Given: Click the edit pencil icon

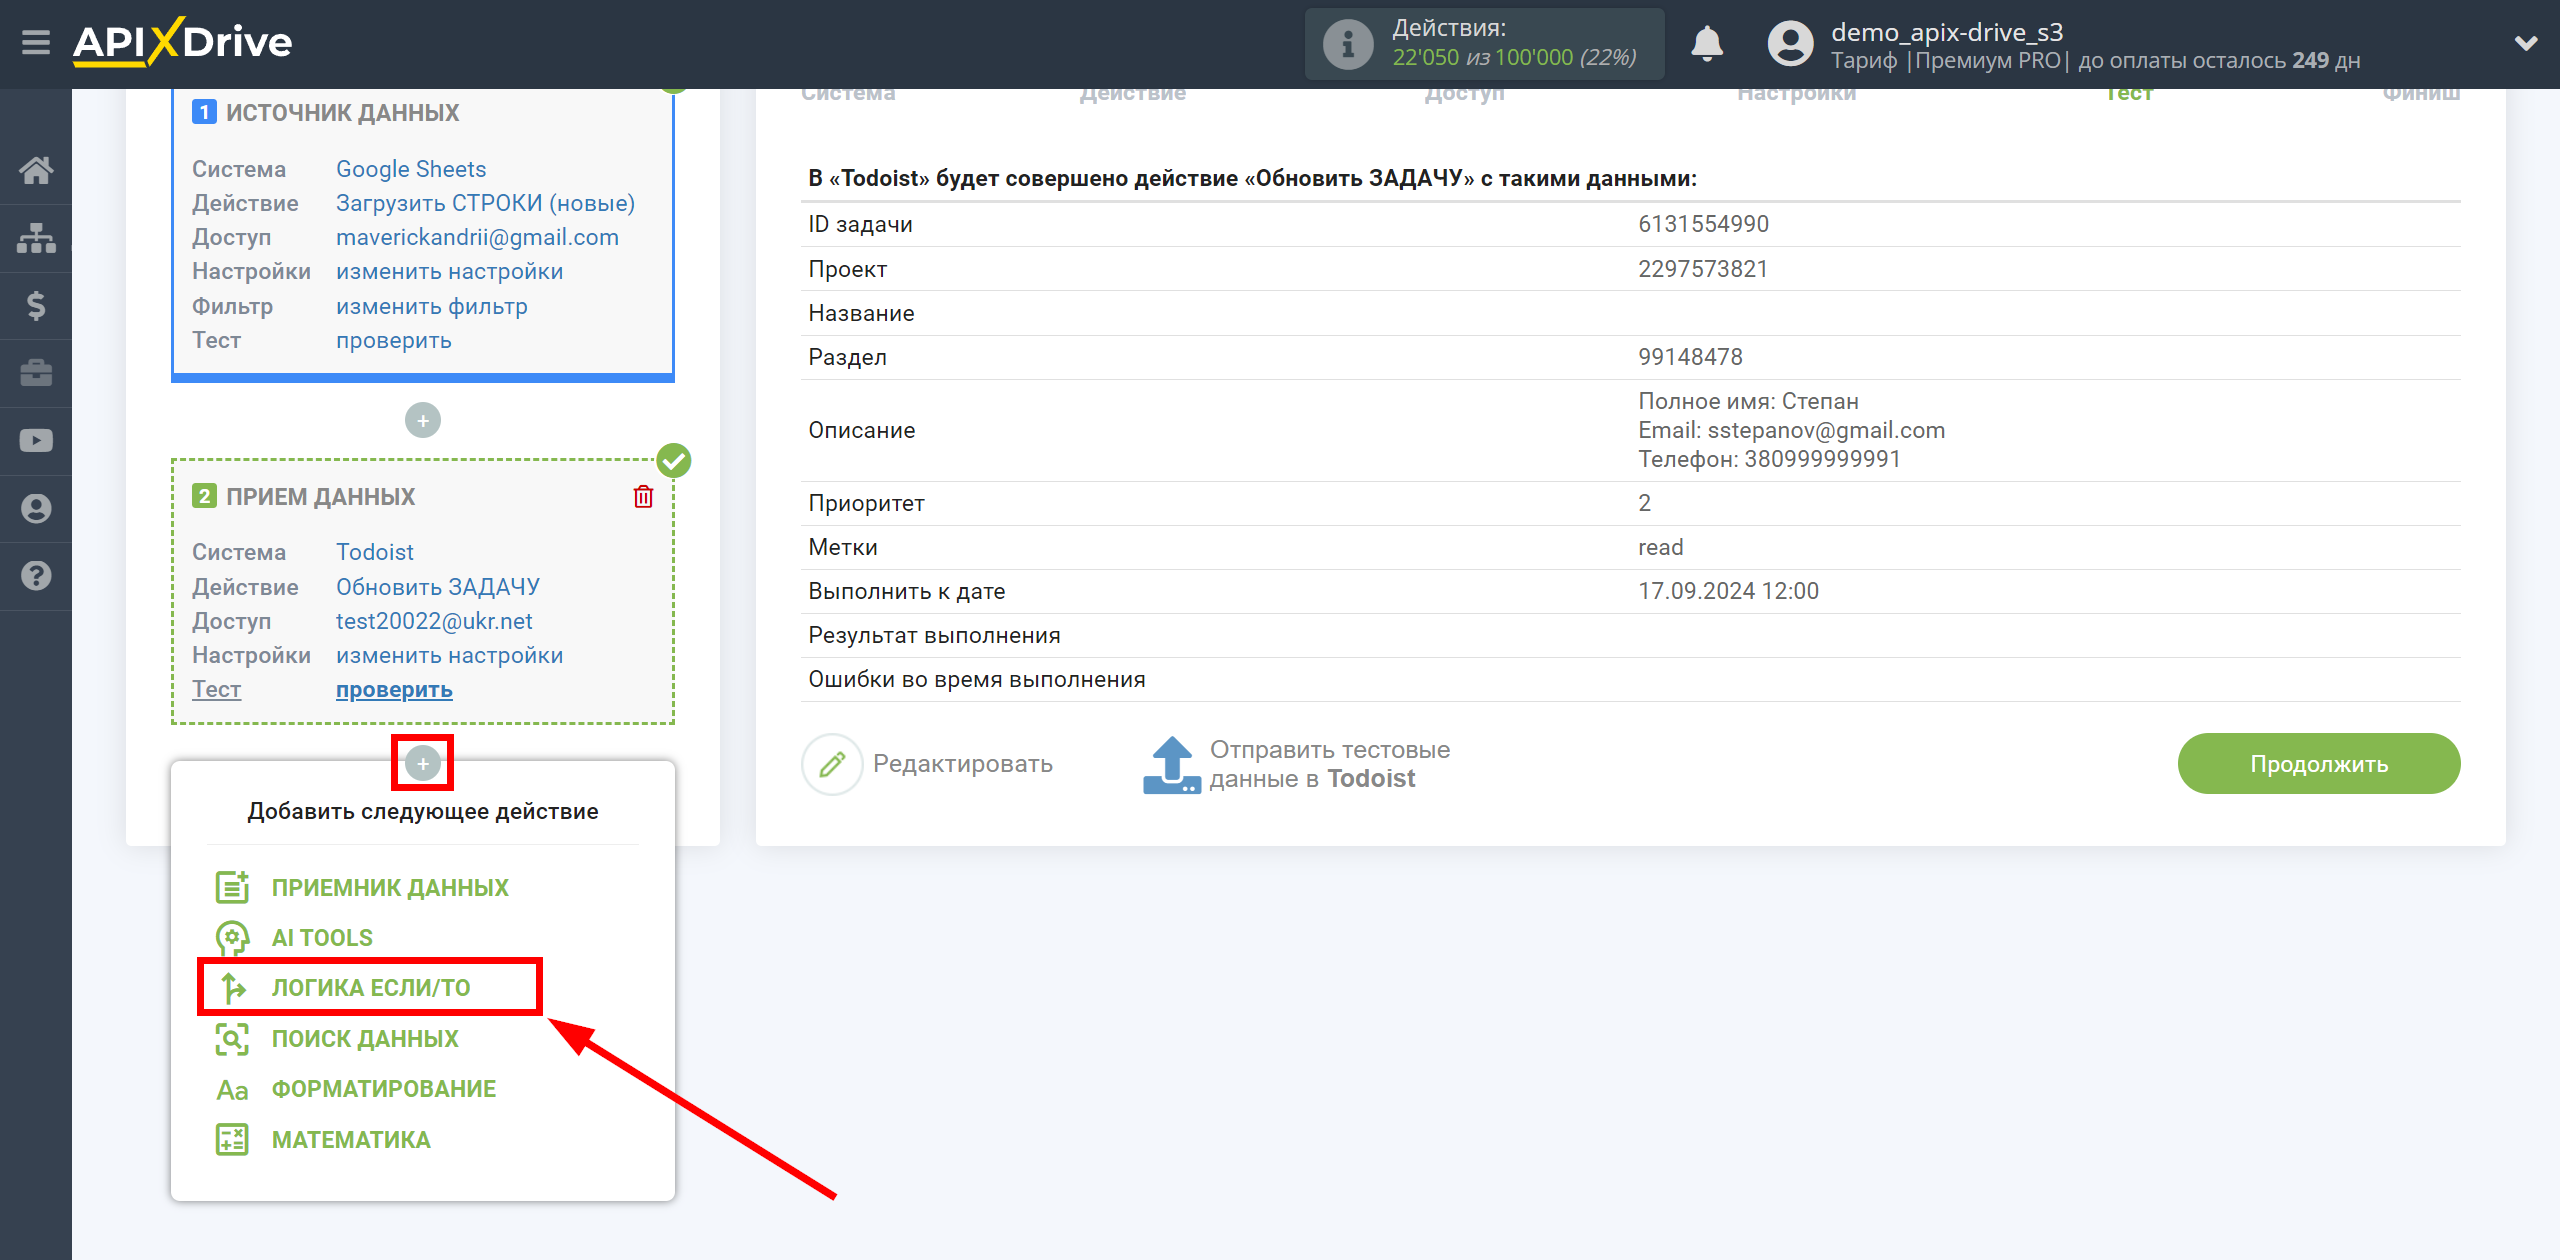Looking at the screenshot, I should coord(832,764).
